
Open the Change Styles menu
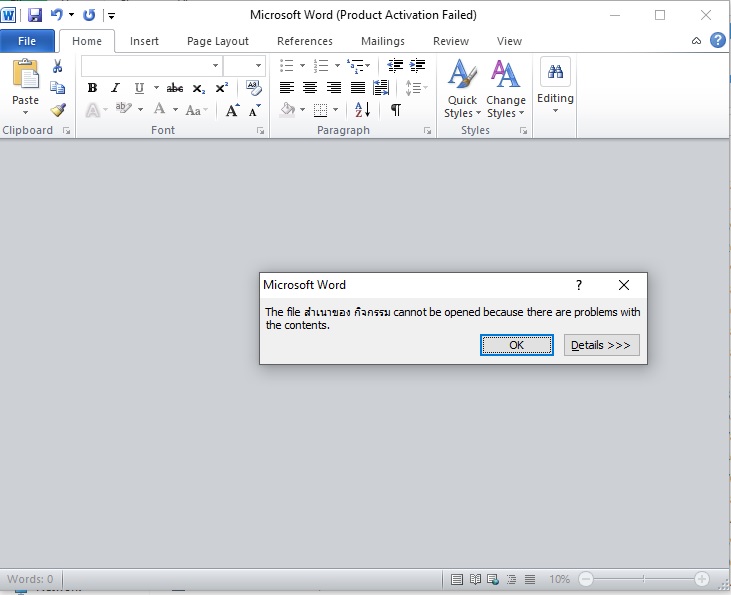pyautogui.click(x=506, y=89)
